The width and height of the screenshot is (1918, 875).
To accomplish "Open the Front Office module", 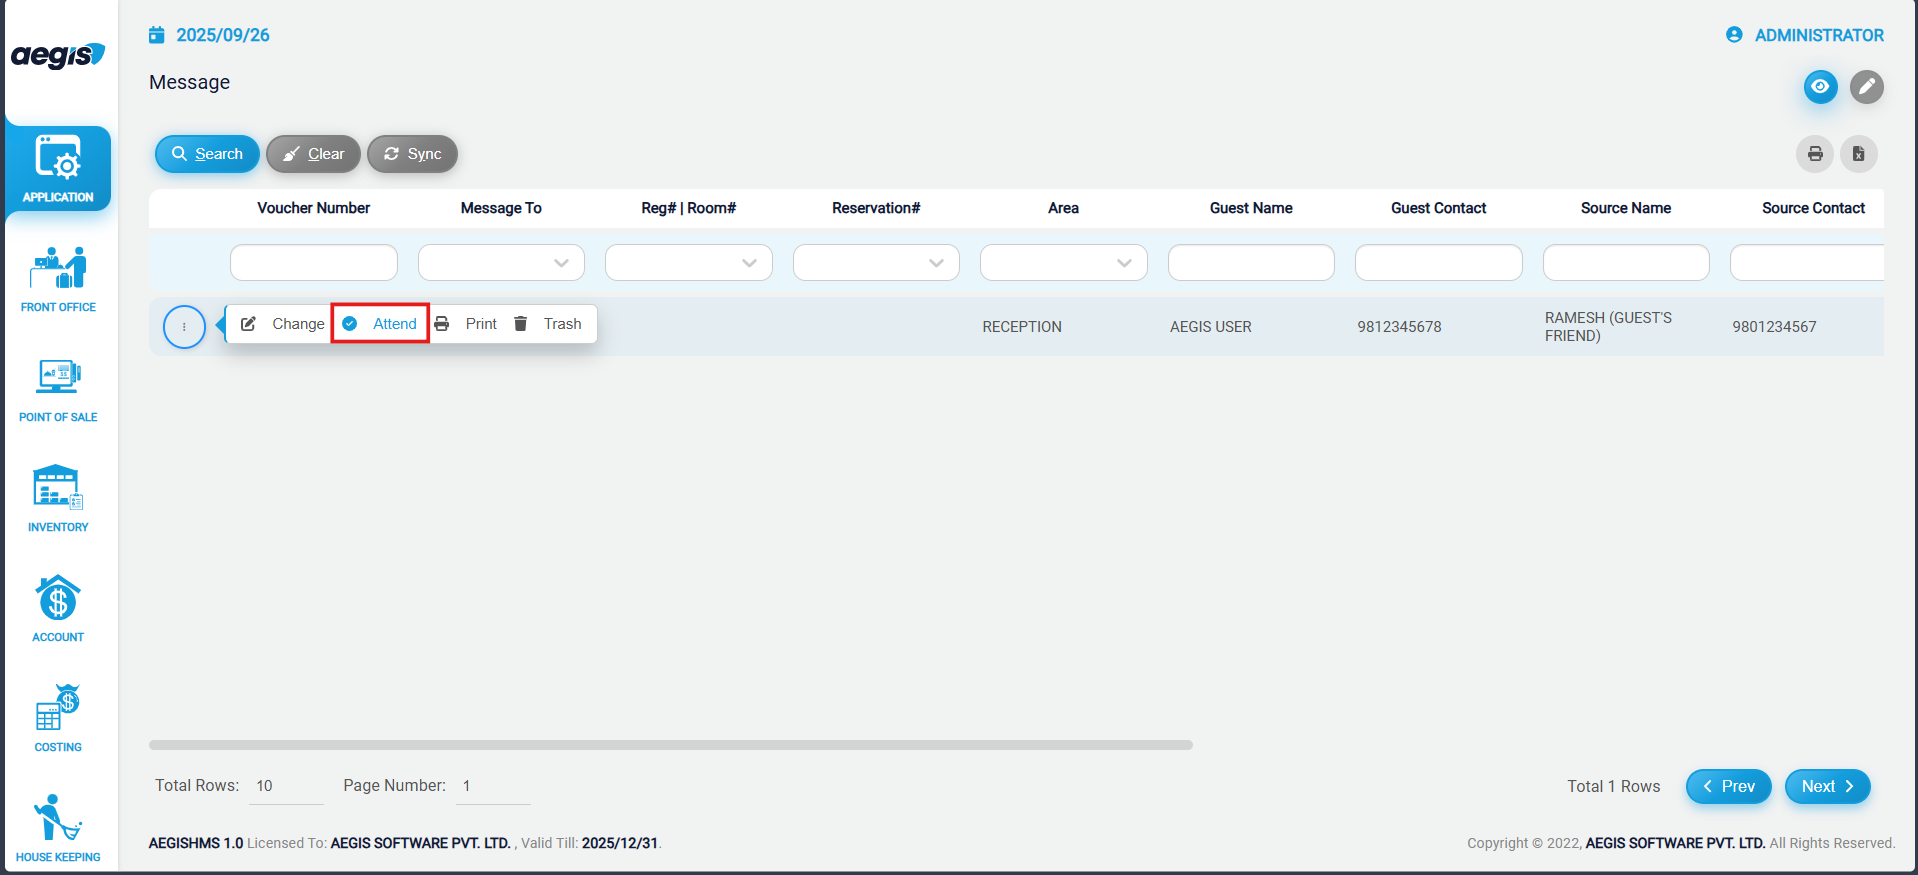I will 58,278.
